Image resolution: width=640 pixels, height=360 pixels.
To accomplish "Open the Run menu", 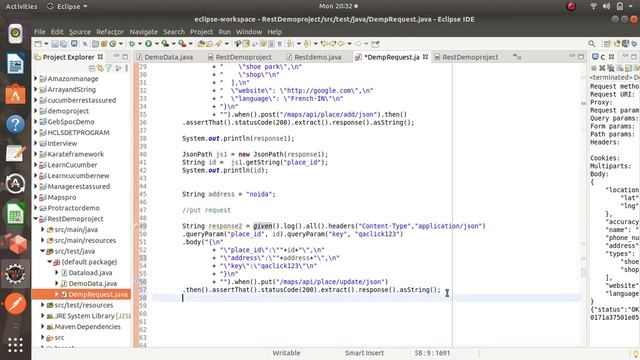I will (x=224, y=31).
